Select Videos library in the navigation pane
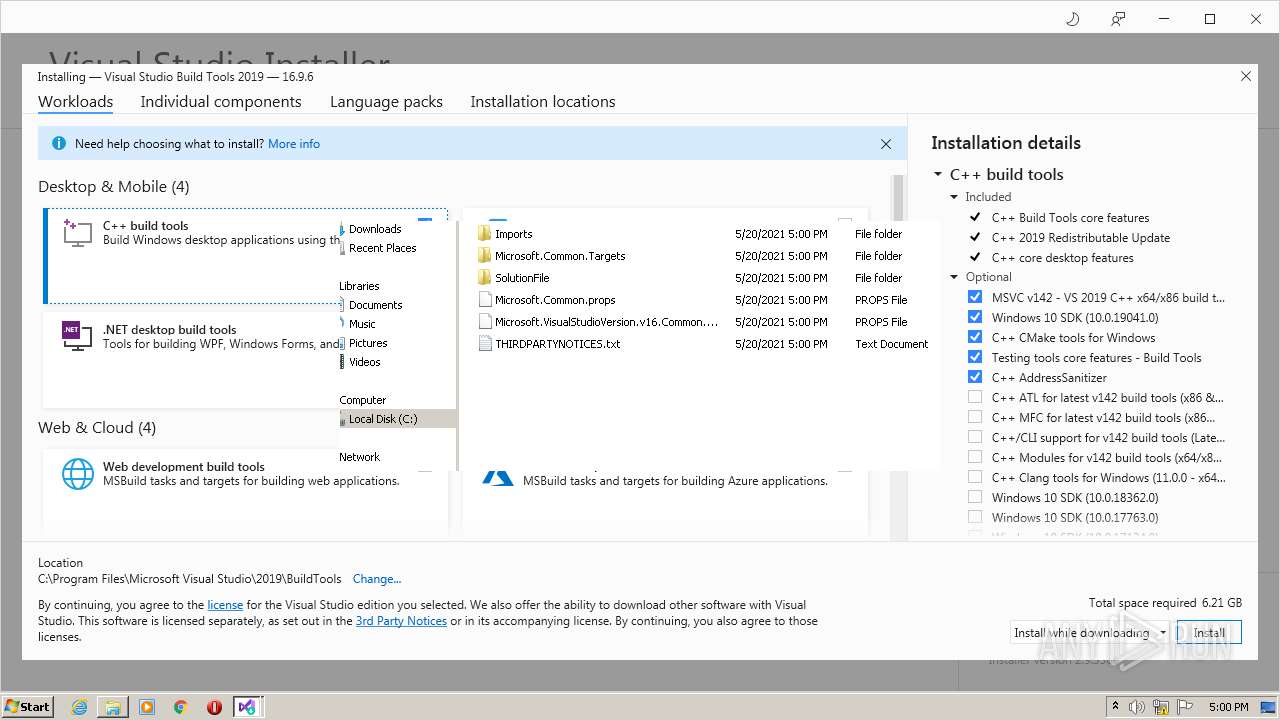The width and height of the screenshot is (1280, 720). tap(364, 362)
